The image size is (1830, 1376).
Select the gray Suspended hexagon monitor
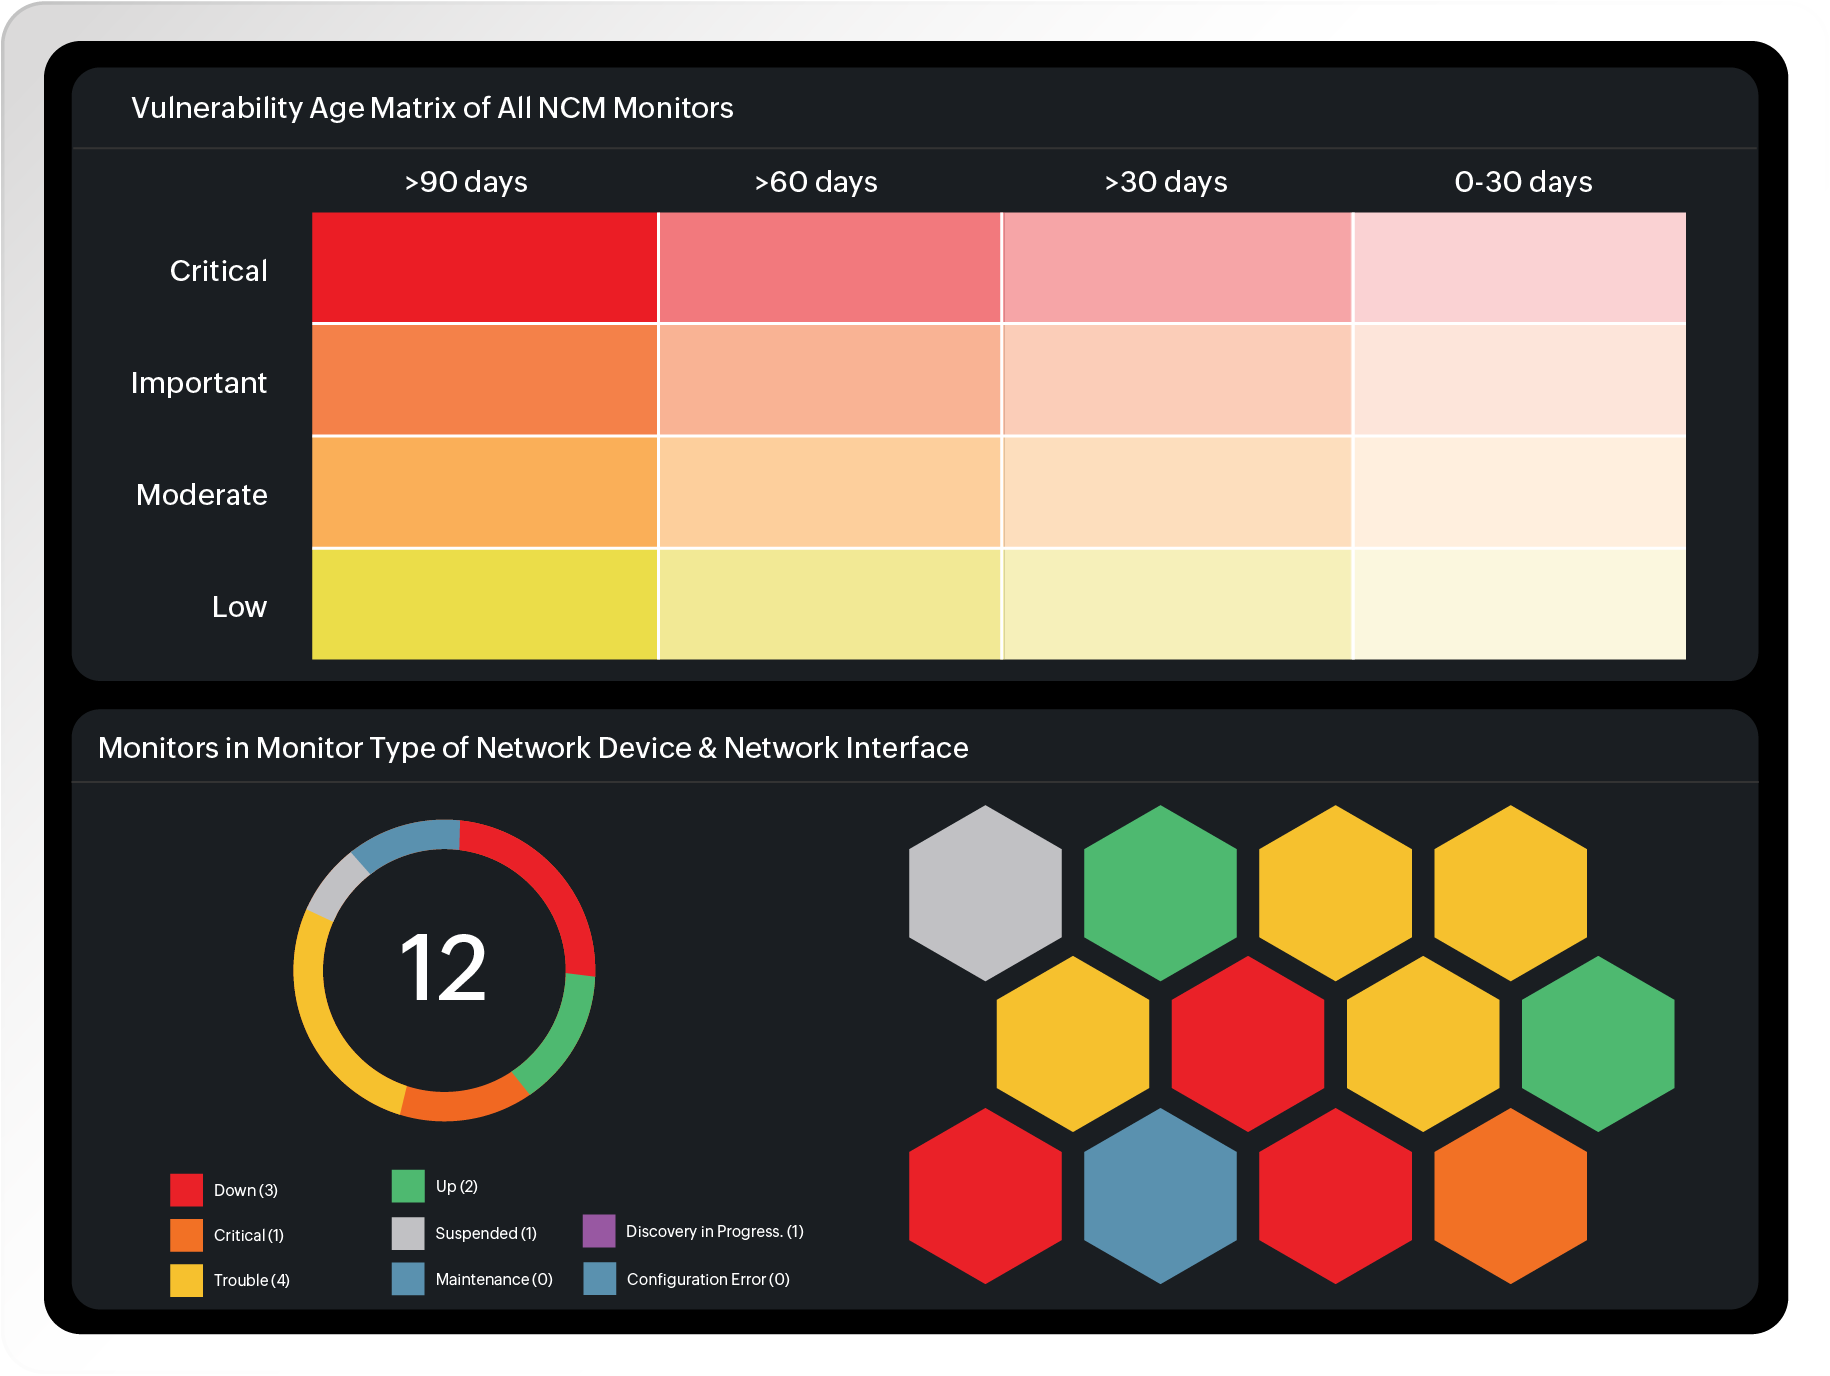click(x=985, y=890)
